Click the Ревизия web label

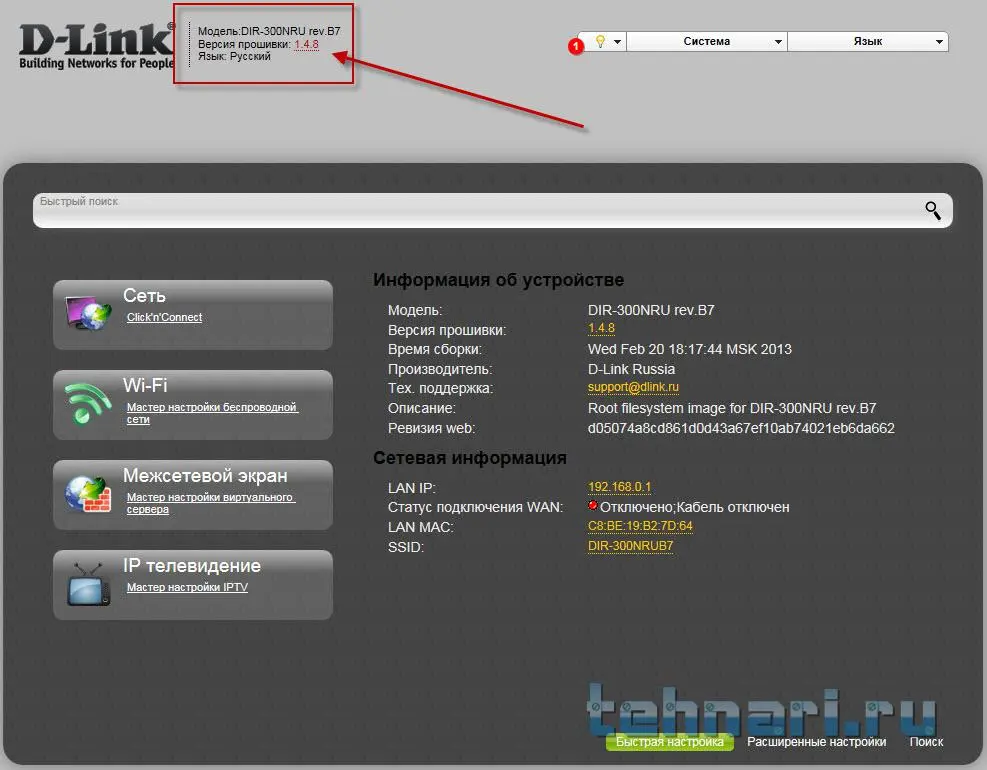[431, 428]
